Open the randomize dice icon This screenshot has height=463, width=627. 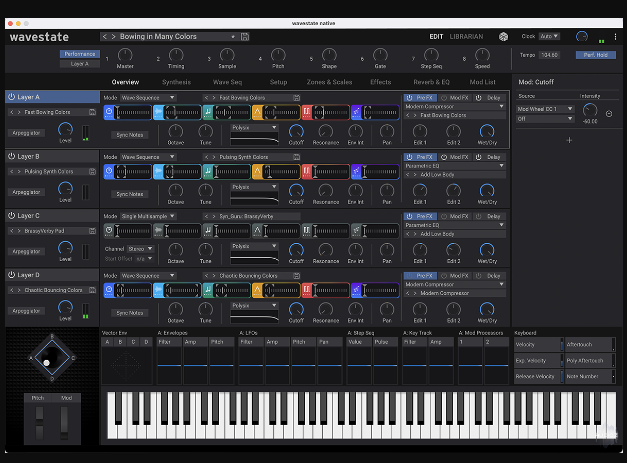[503, 37]
